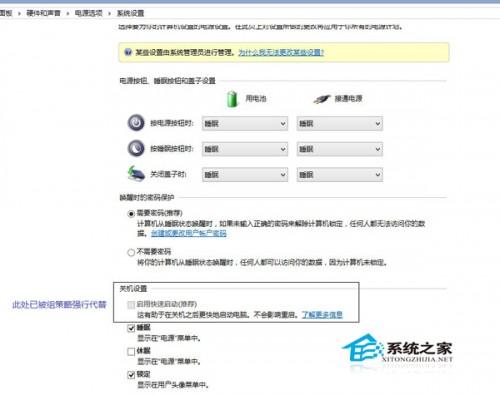This screenshot has height=395, width=500.
Task: Open the 按电源按钮时 dropdown under 接通电源
Action: (340, 124)
